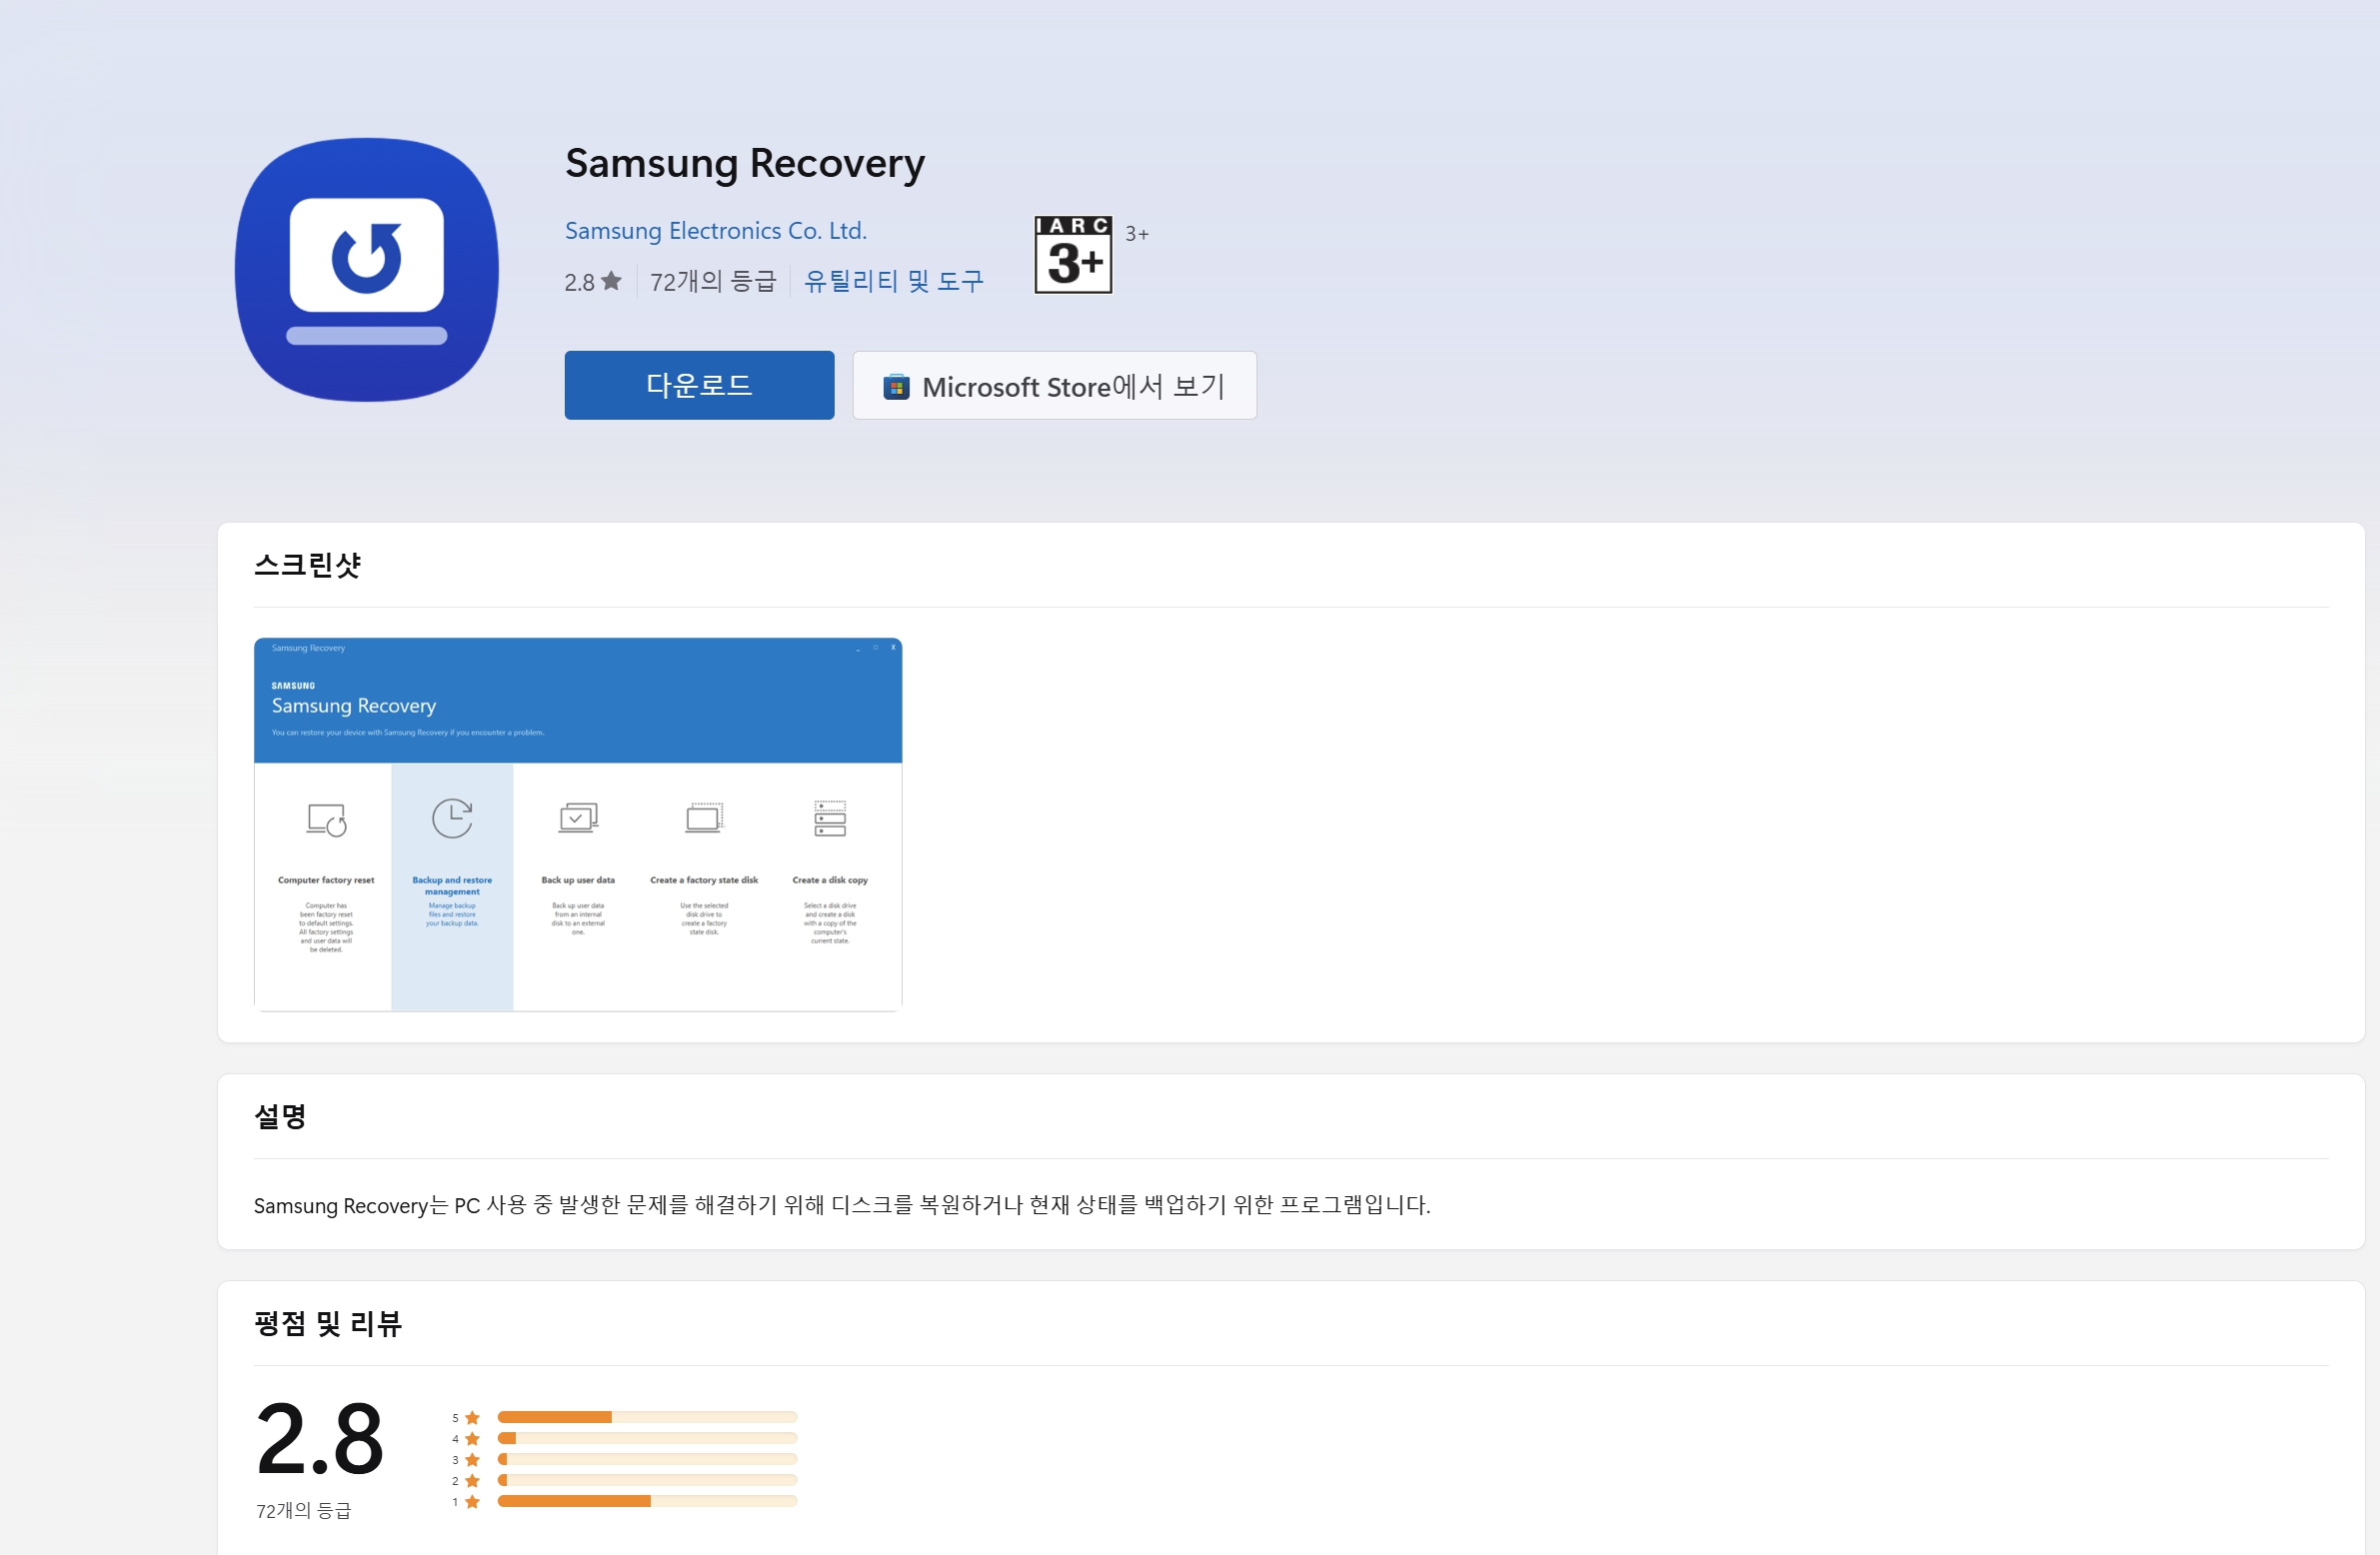Click the Create a disk copy icon
The image size is (2380, 1555).
click(x=831, y=818)
